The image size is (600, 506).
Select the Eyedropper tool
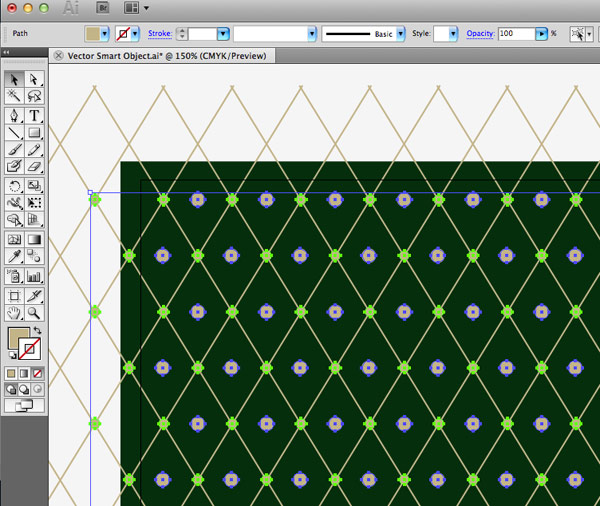pos(15,256)
